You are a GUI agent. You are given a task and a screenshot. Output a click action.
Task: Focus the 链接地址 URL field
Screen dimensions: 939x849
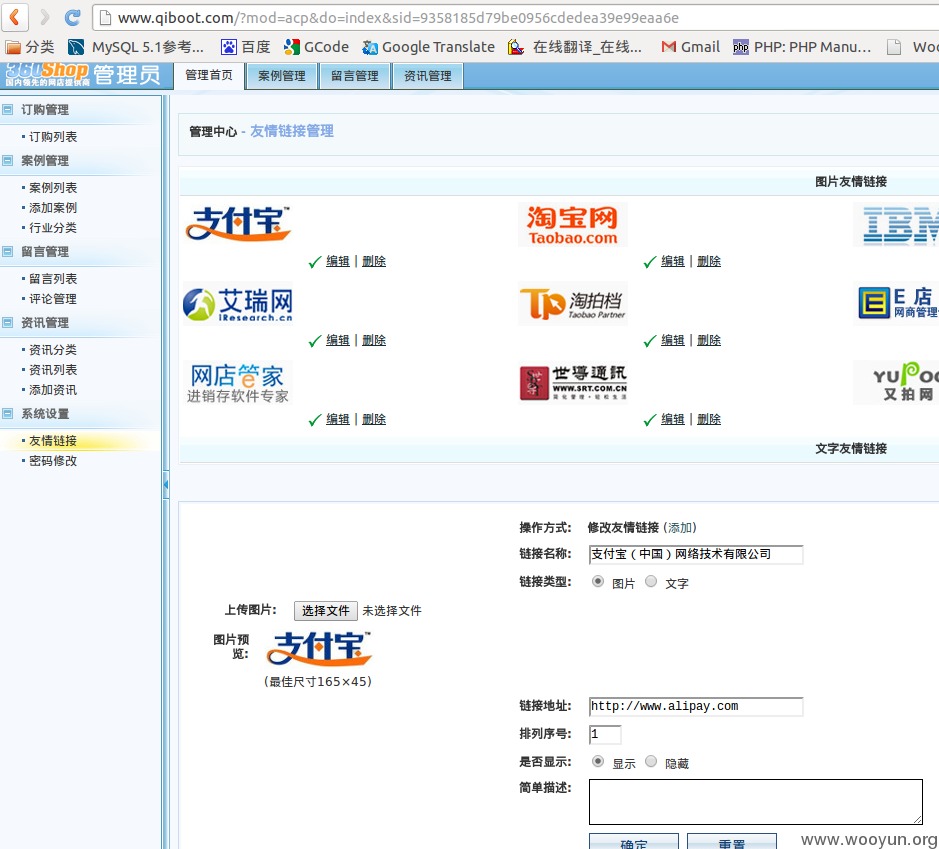pyautogui.click(x=696, y=707)
